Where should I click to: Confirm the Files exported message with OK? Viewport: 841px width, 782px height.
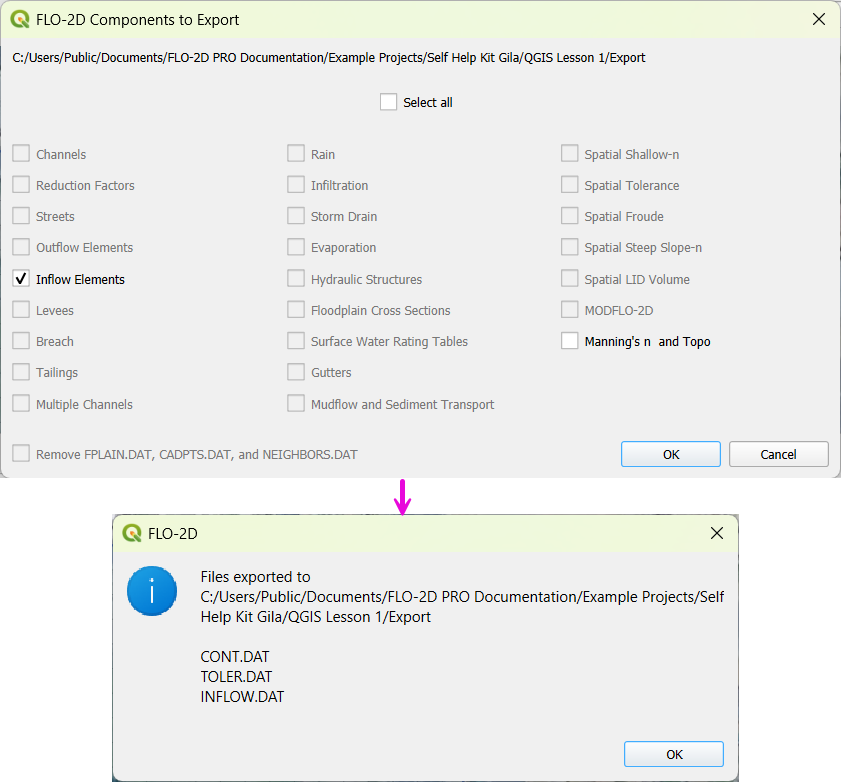click(674, 754)
